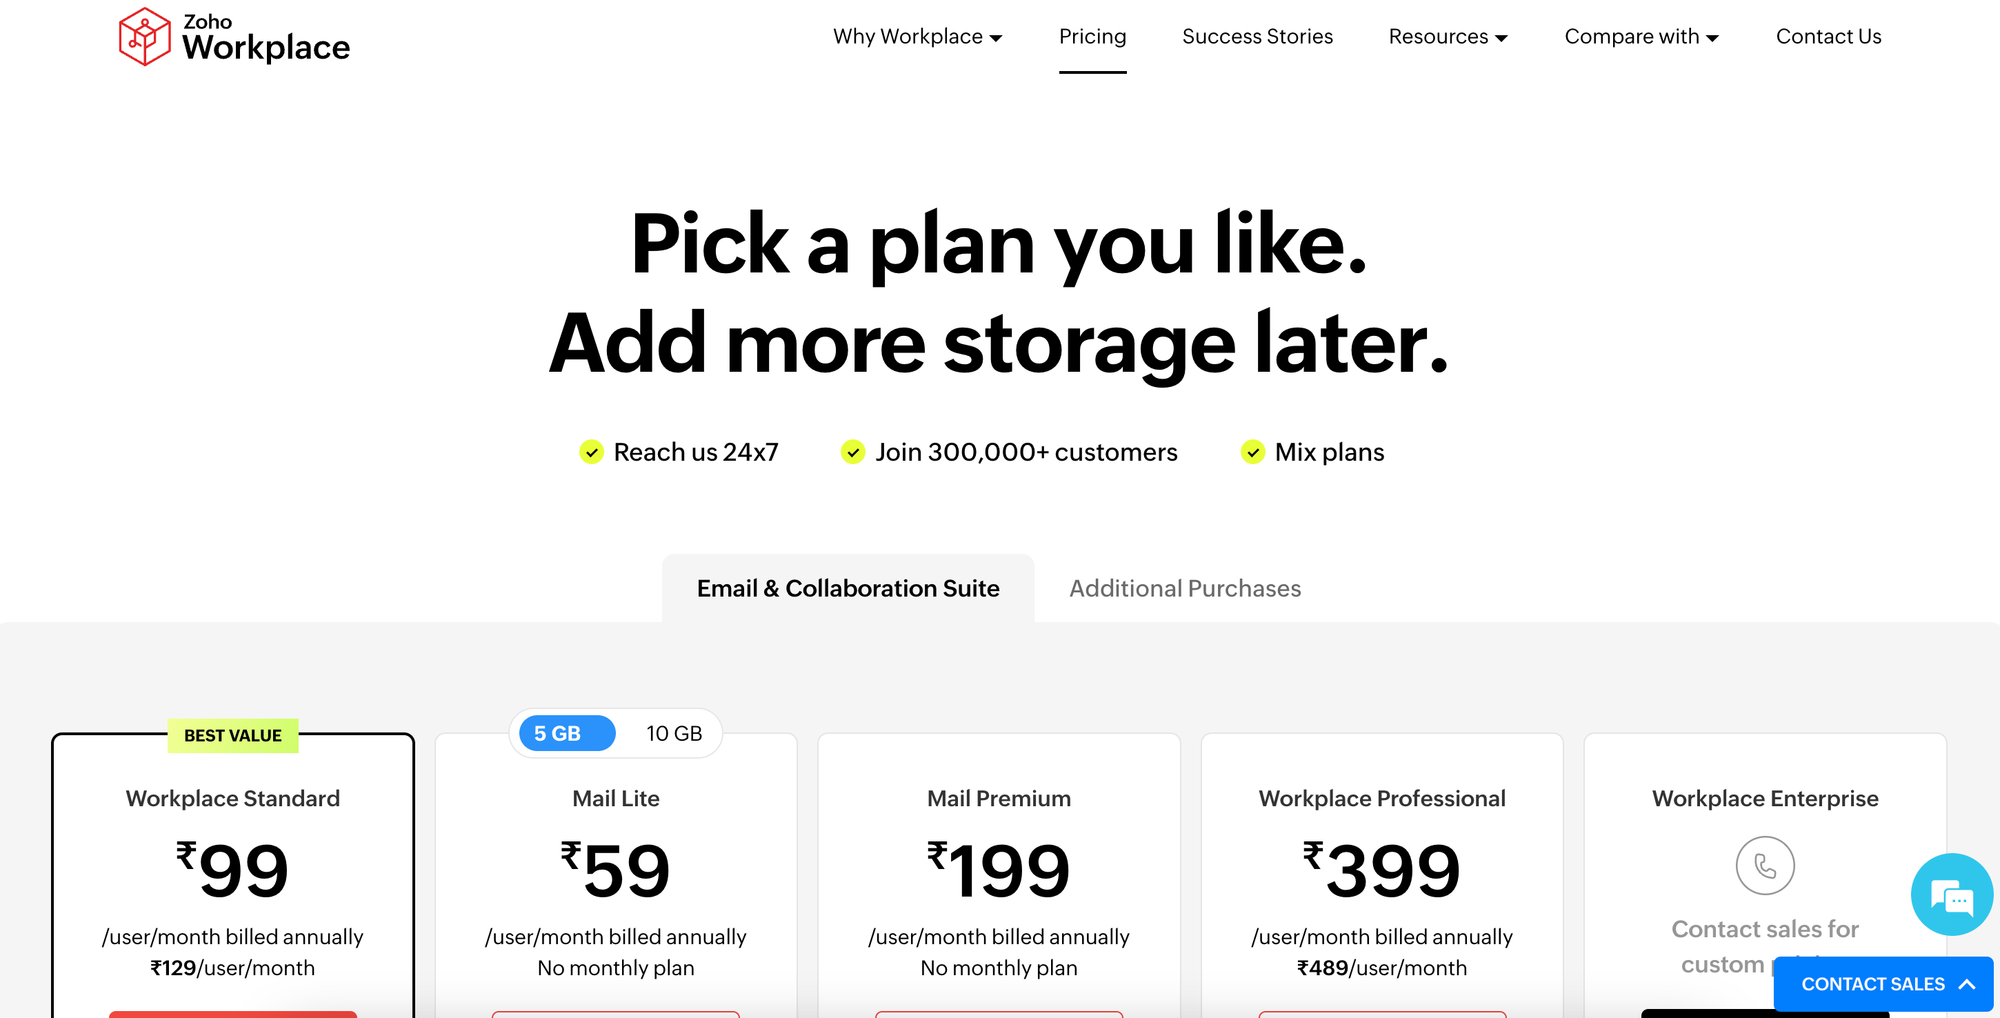Click the checkmark icon beside Mix plans
The width and height of the screenshot is (2000, 1018).
1253,453
